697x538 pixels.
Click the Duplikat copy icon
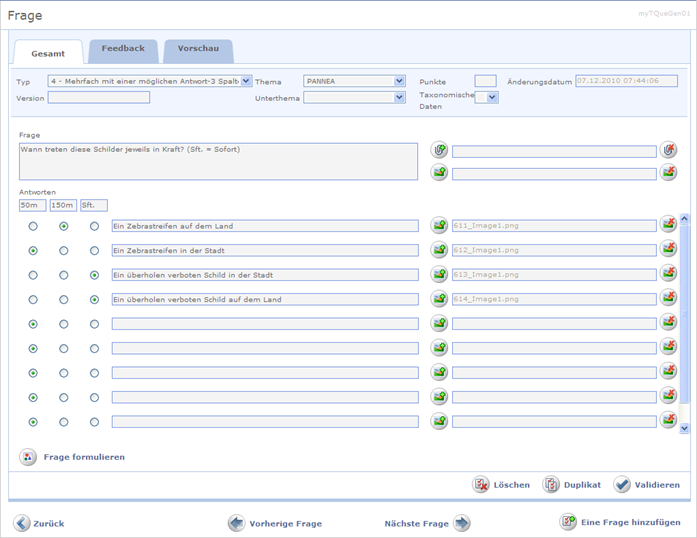551,484
